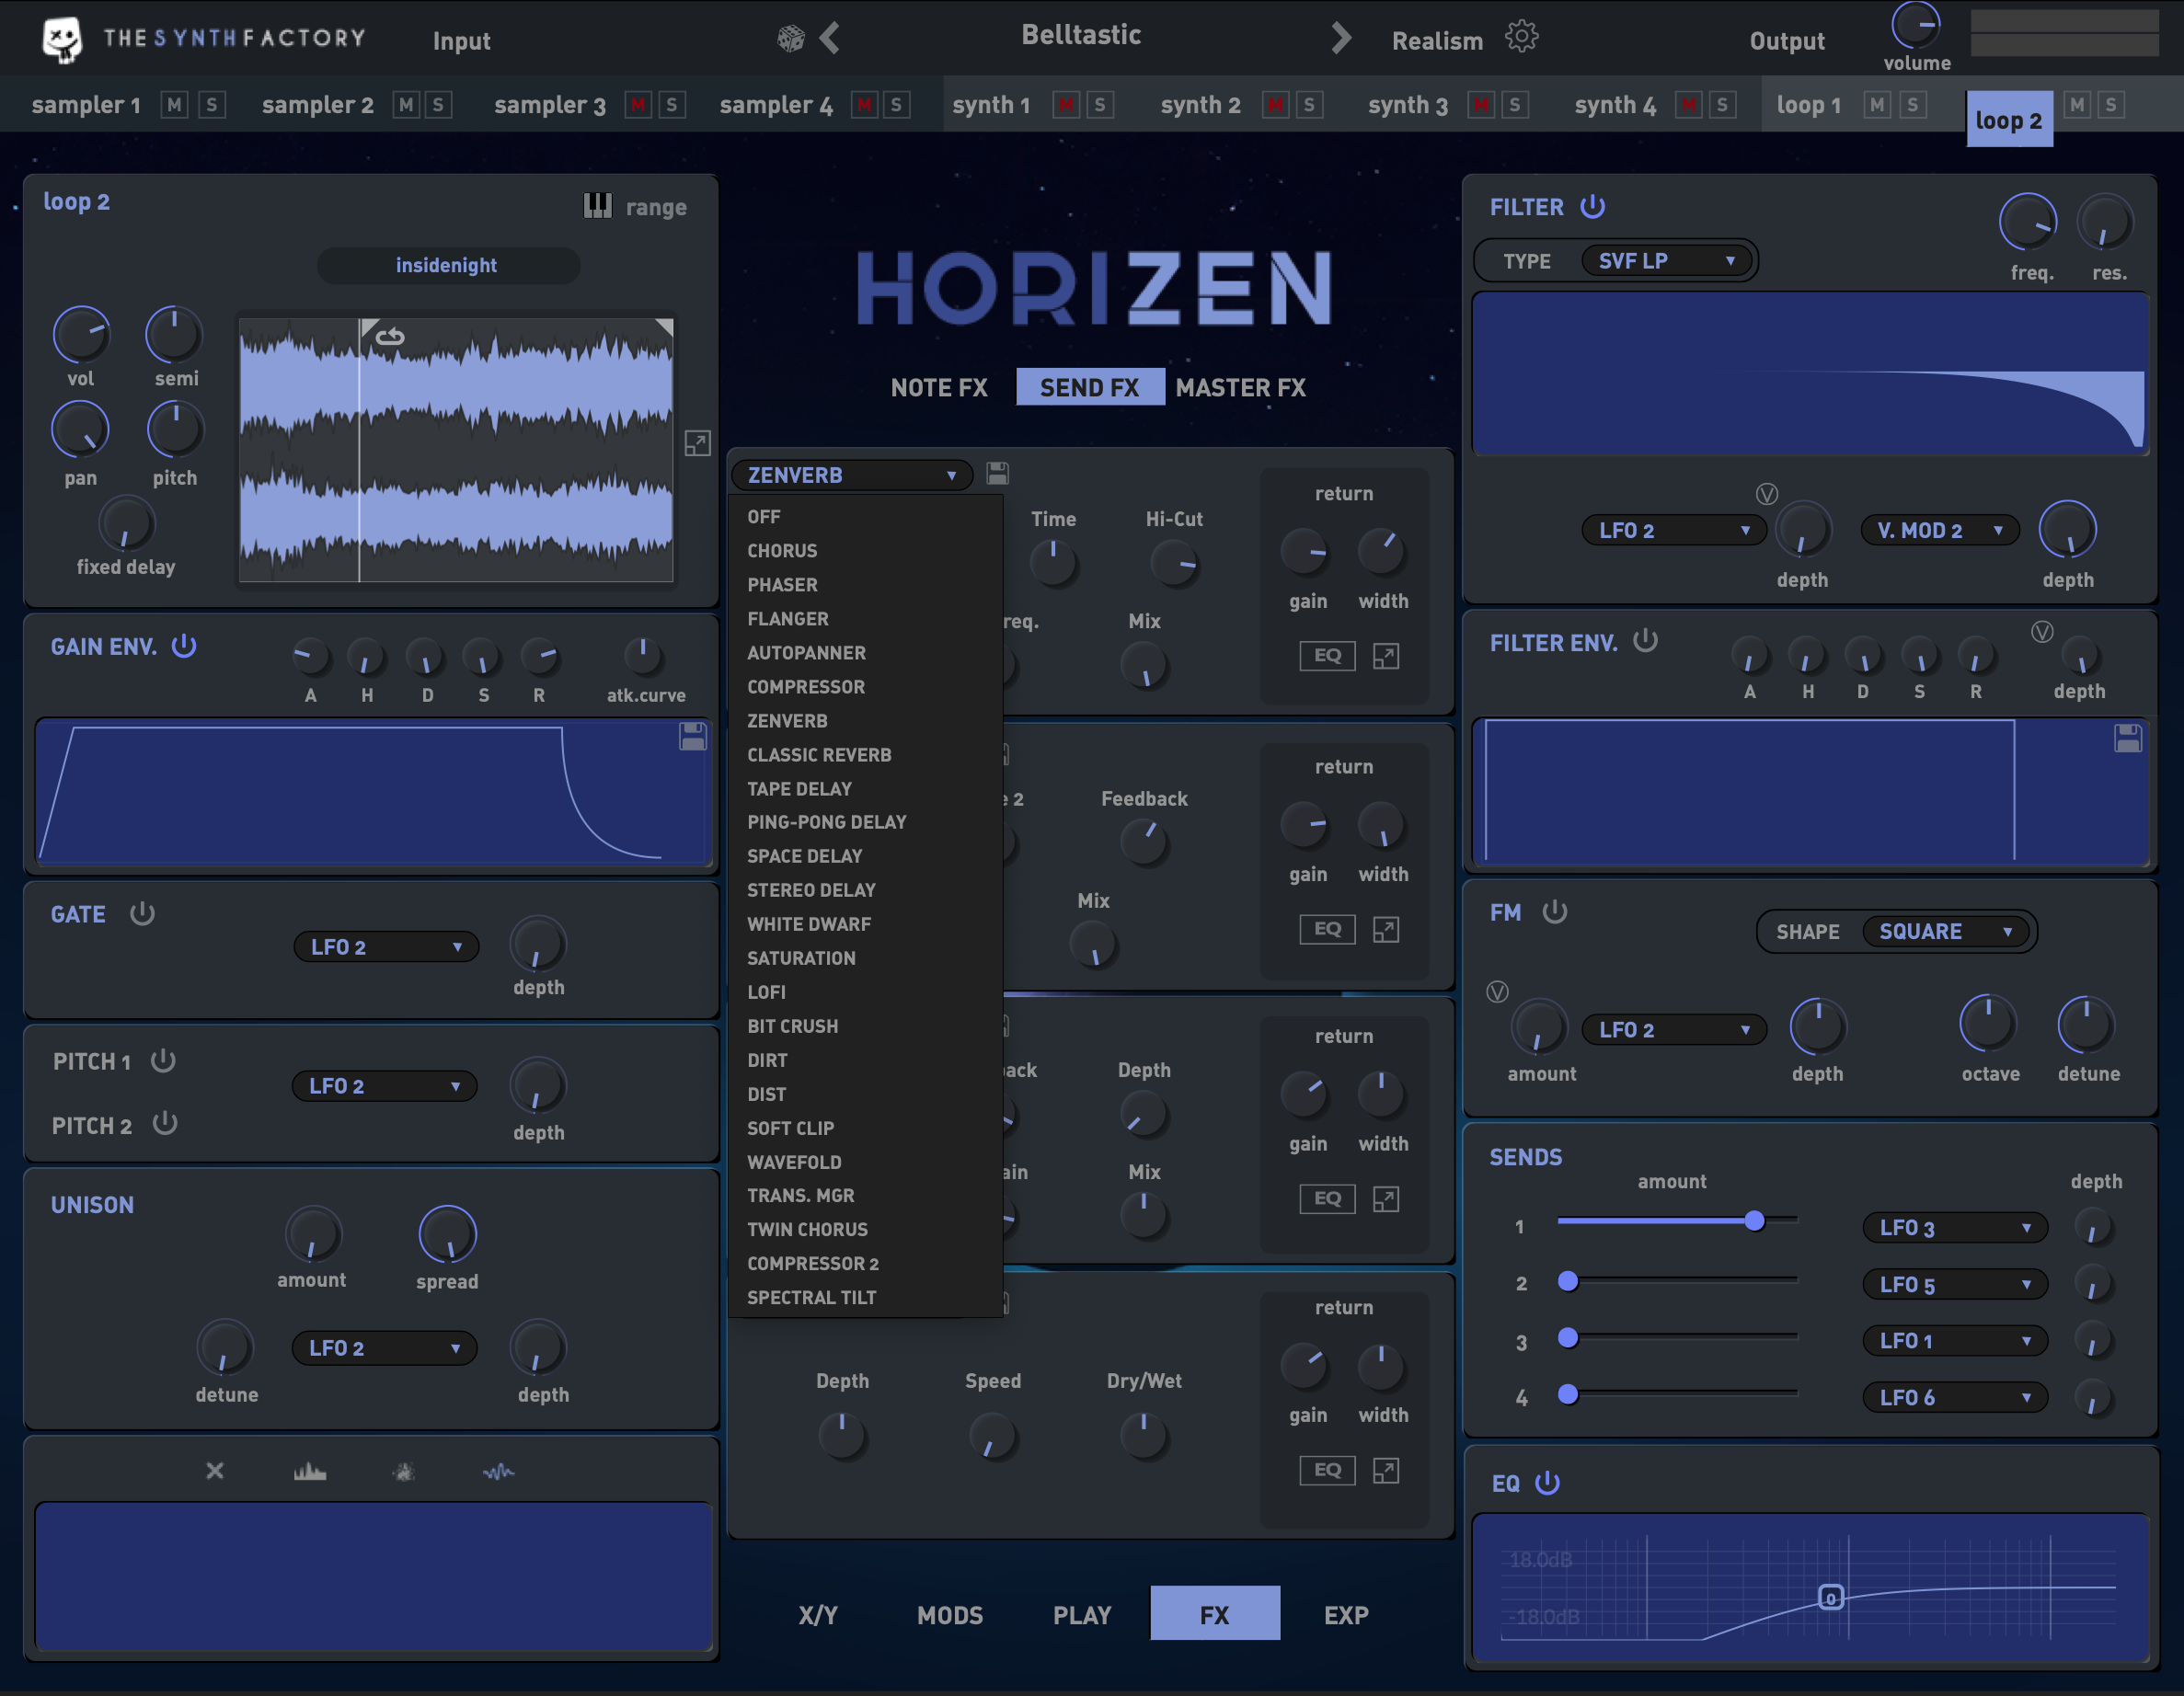Screen dimensions: 2184x1696
Task: Open the settings gear next to Realism
Action: click(1521, 37)
